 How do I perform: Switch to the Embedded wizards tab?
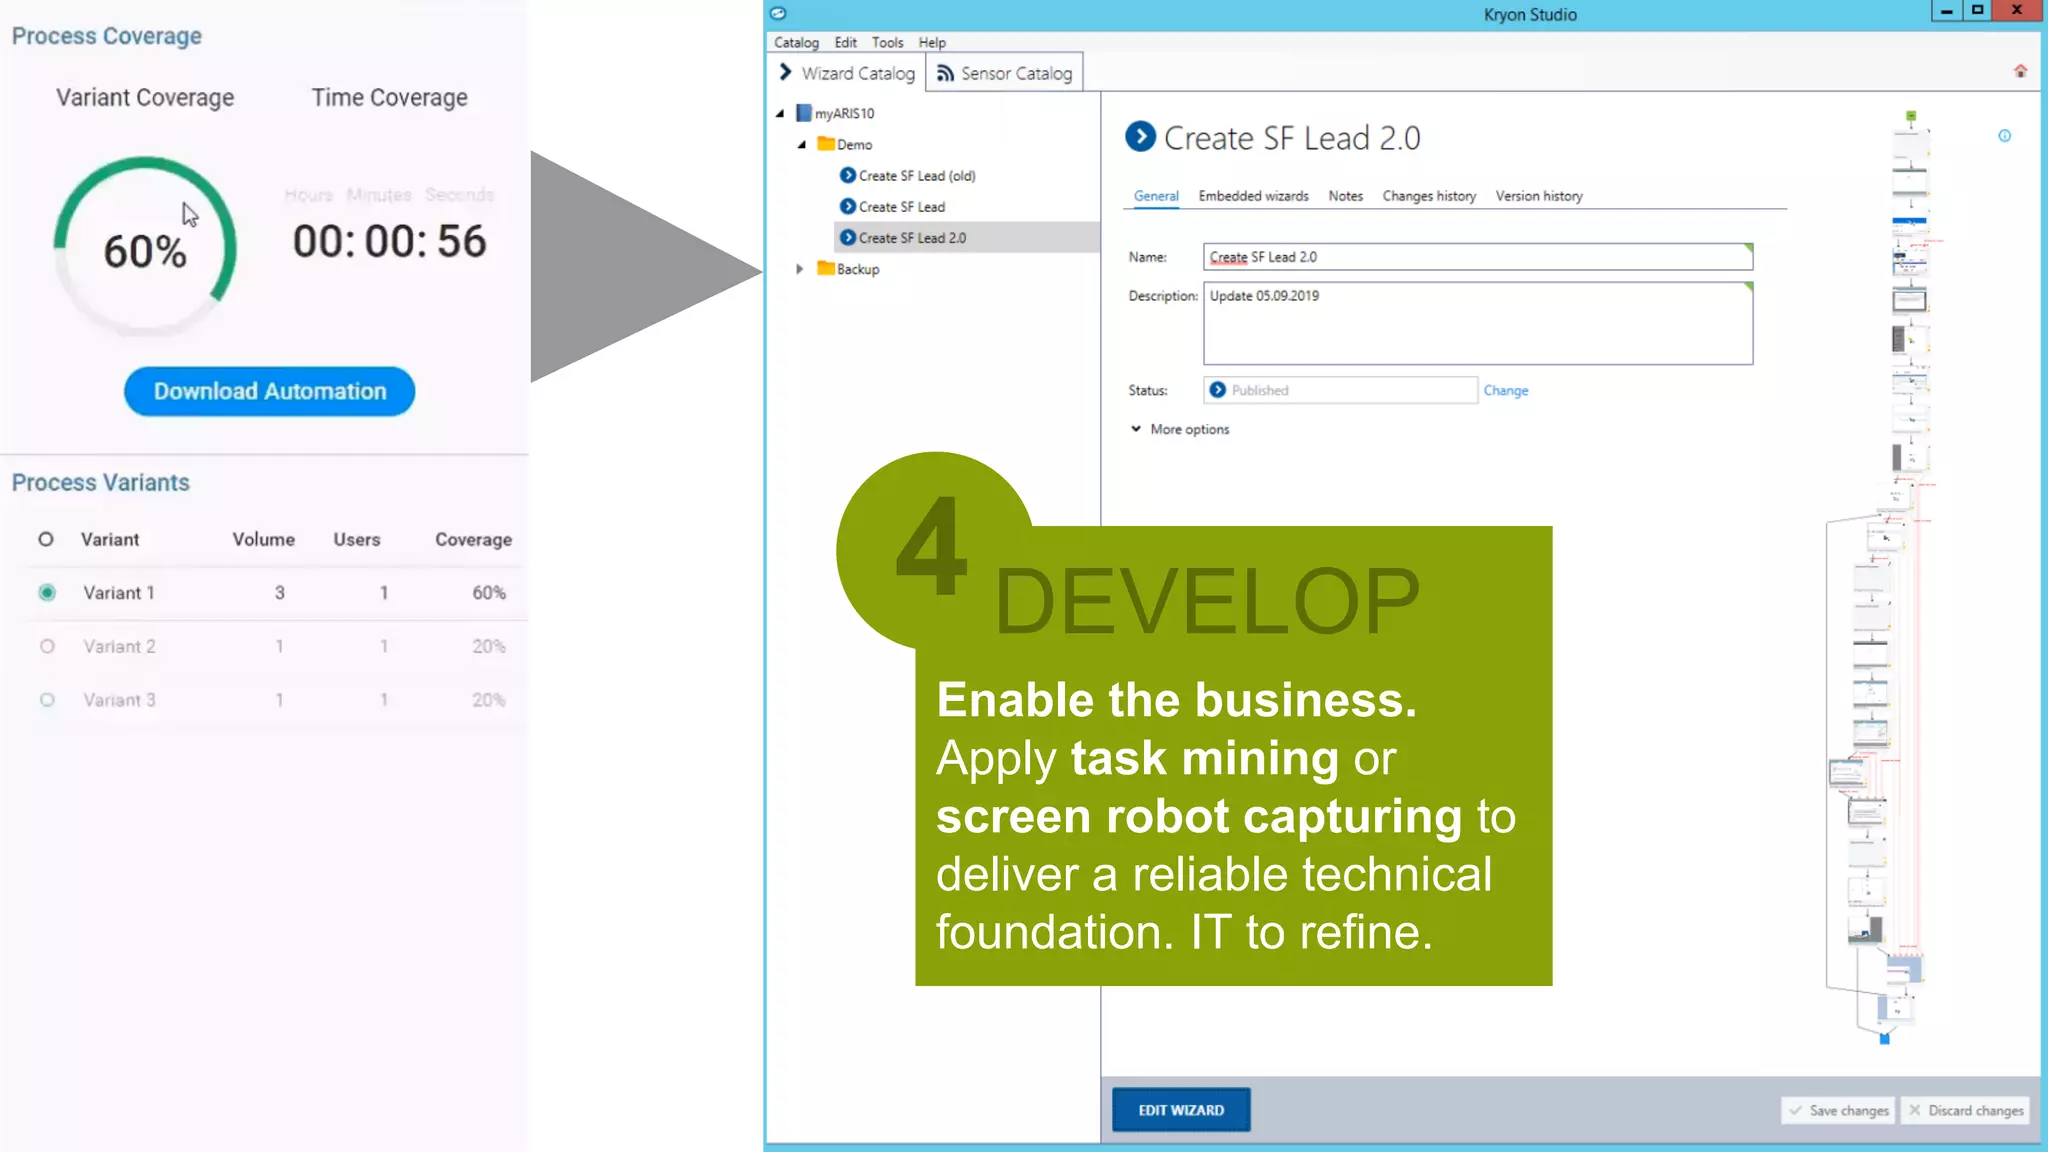pyautogui.click(x=1253, y=196)
